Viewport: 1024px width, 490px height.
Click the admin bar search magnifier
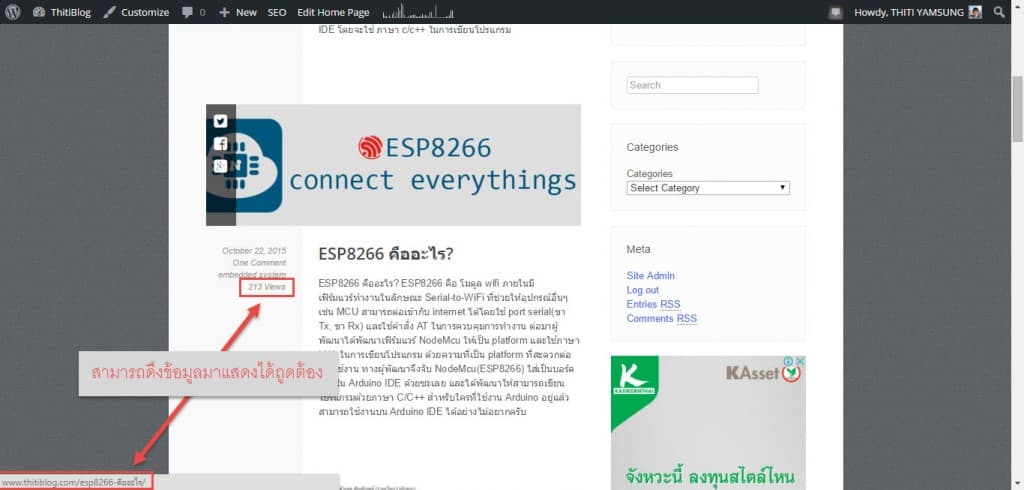(x=1000, y=12)
